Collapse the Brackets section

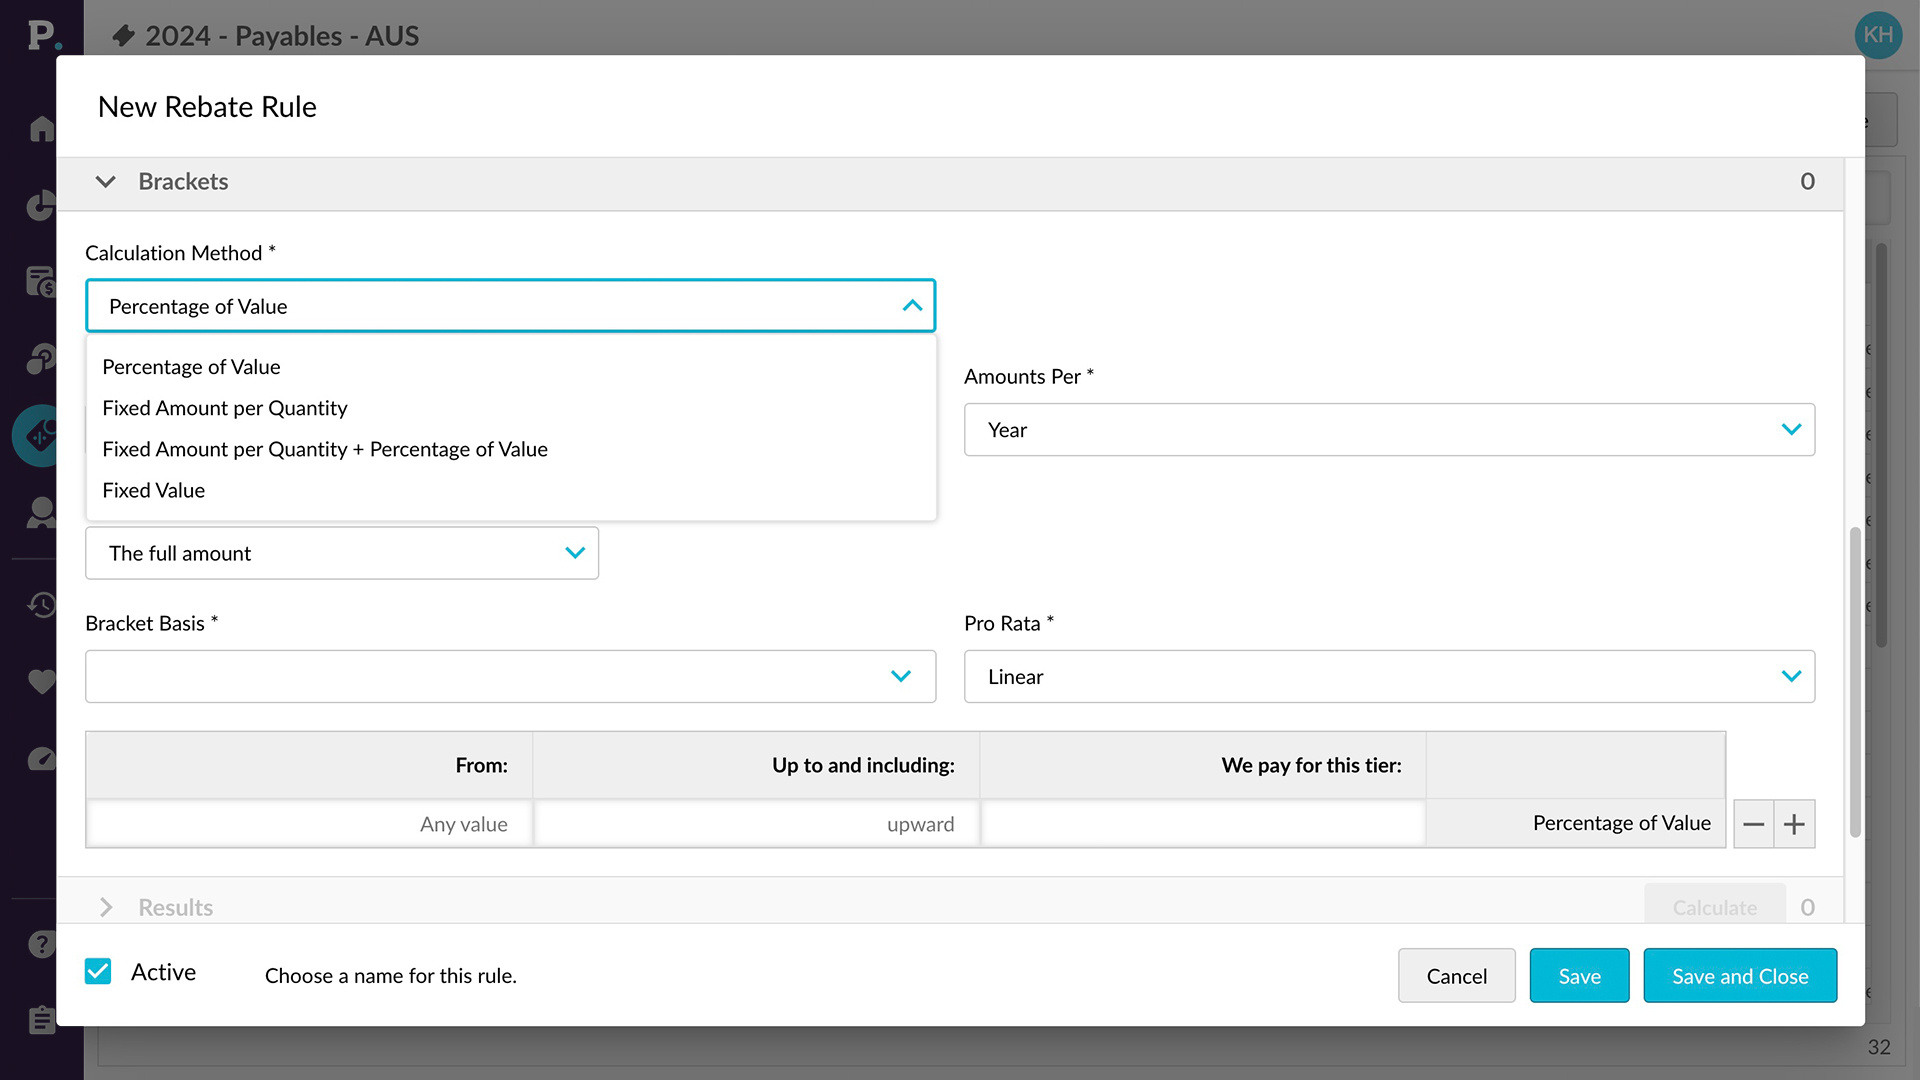pos(106,182)
